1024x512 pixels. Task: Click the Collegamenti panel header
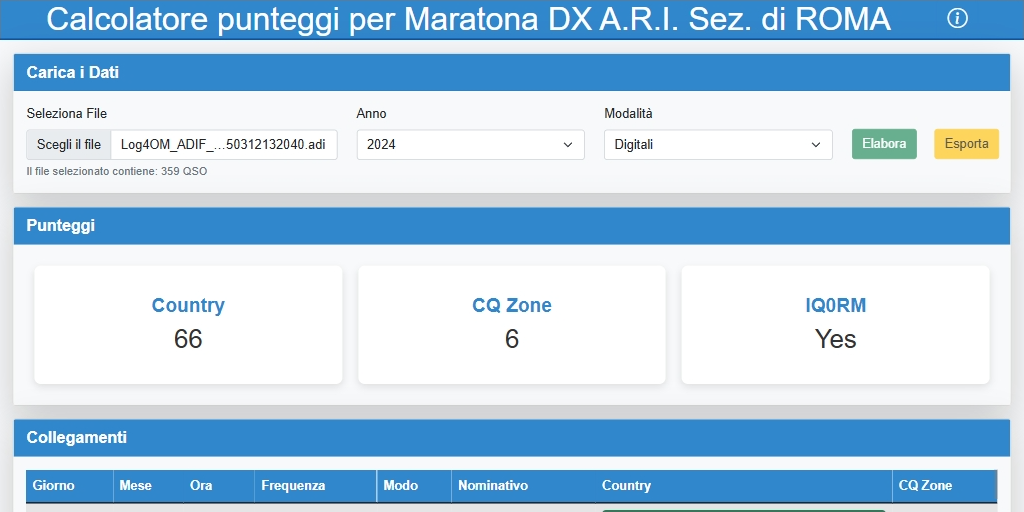click(512, 438)
